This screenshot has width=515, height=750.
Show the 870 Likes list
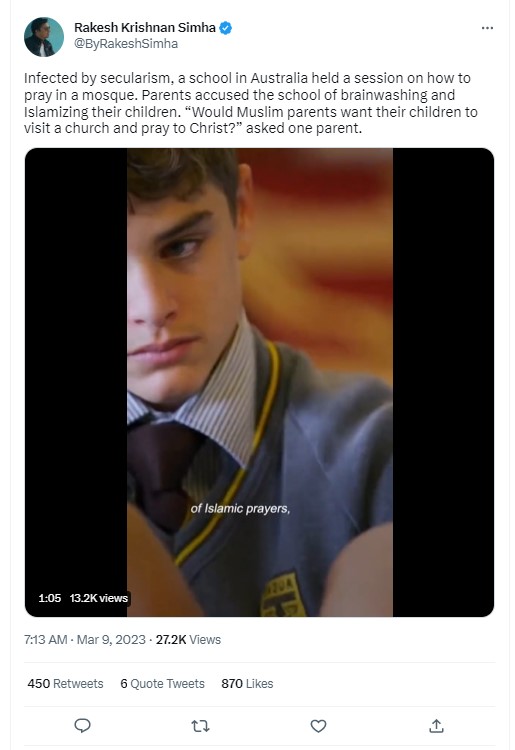(247, 684)
